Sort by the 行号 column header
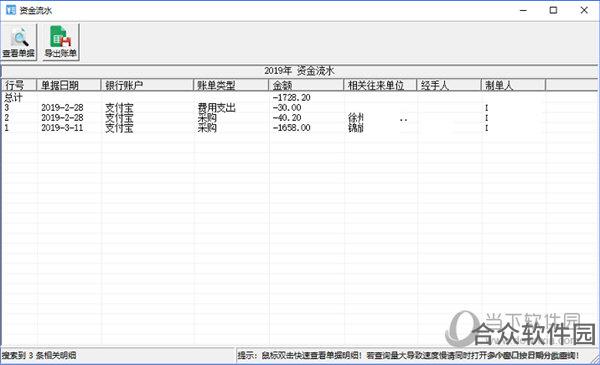The image size is (600, 365). click(19, 85)
